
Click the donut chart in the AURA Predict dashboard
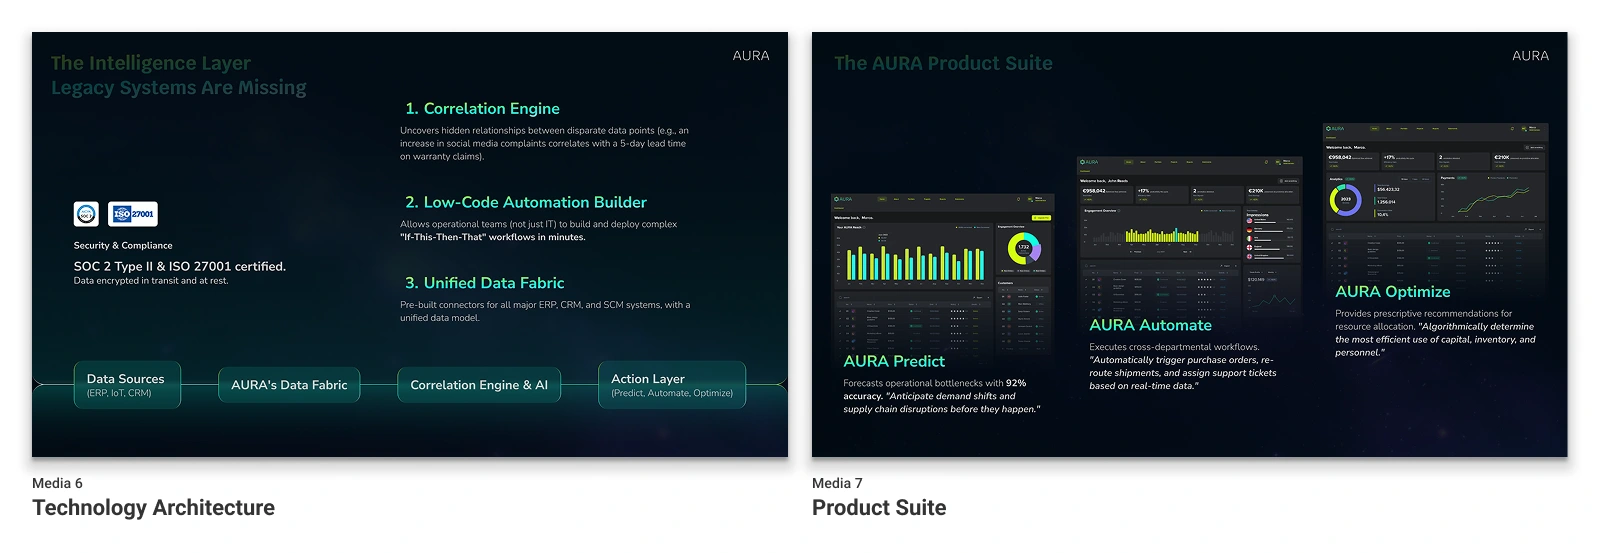[x=1023, y=248]
